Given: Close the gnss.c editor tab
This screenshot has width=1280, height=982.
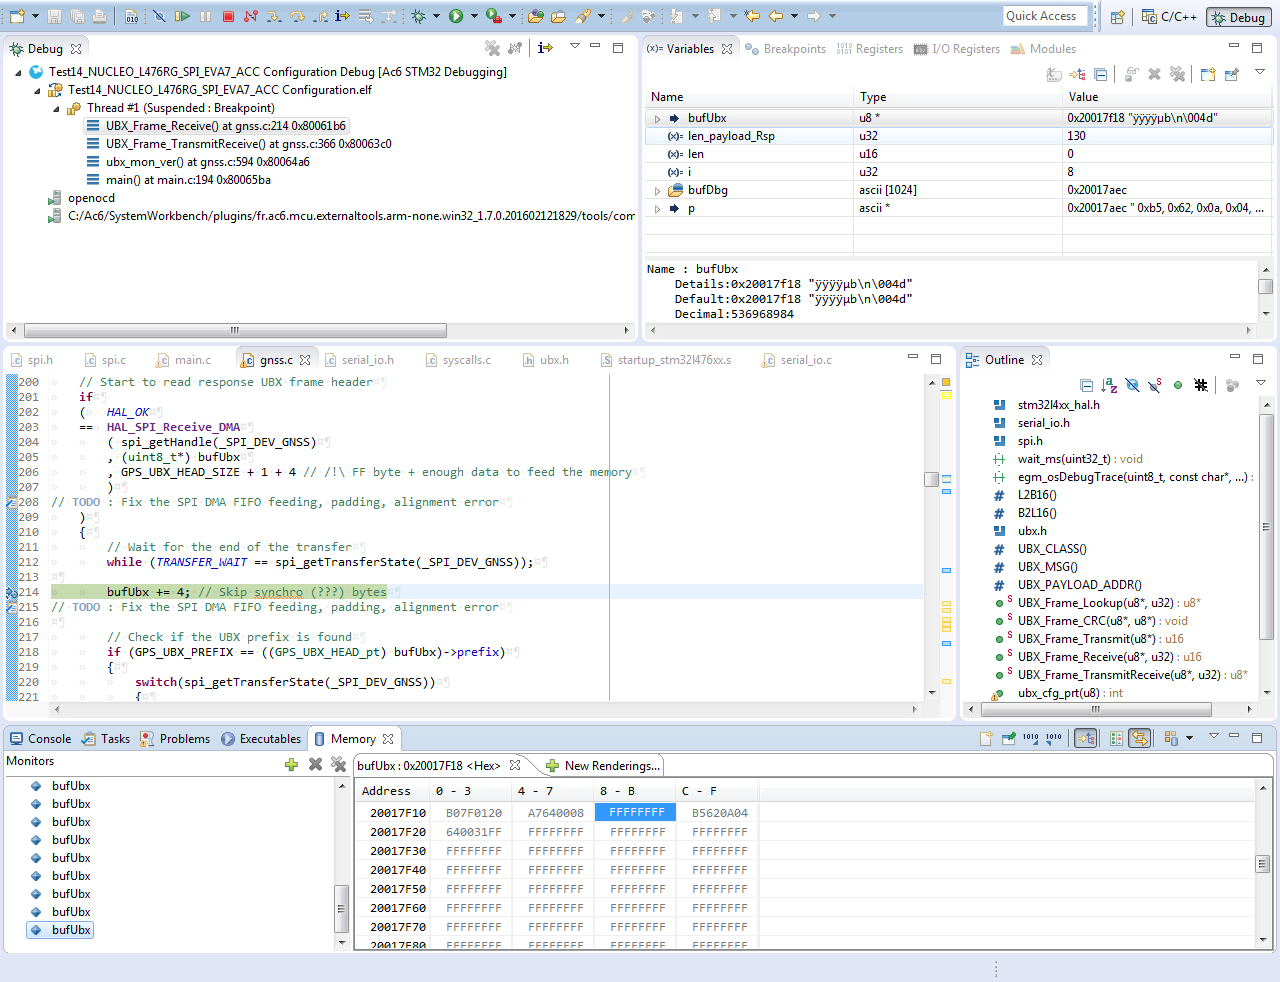Looking at the screenshot, I should (305, 360).
